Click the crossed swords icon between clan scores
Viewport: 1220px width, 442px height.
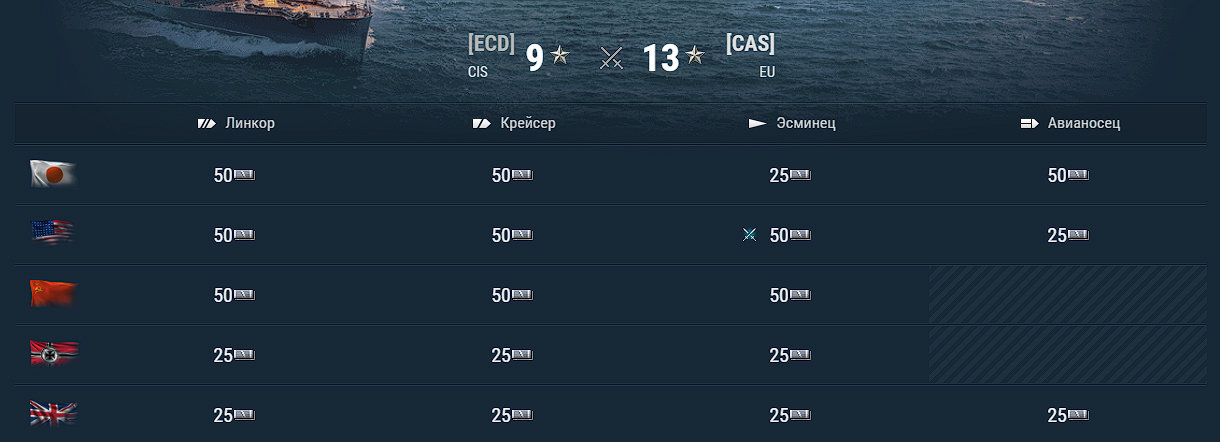pyautogui.click(x=612, y=59)
